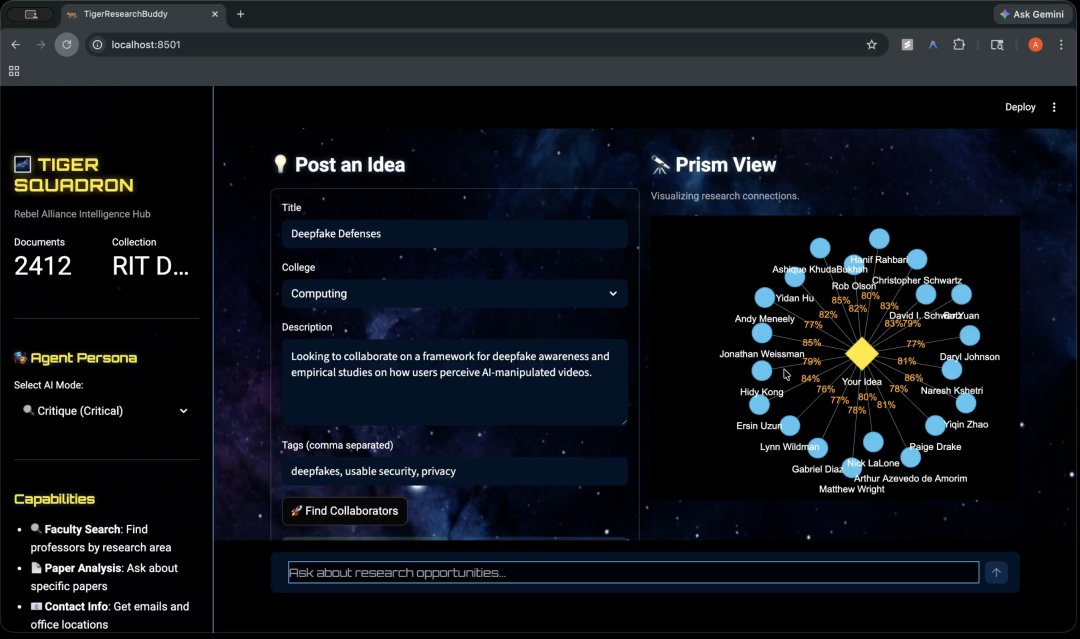The width and height of the screenshot is (1080, 639).
Task: Send chat message with arrow button
Action: coord(996,572)
